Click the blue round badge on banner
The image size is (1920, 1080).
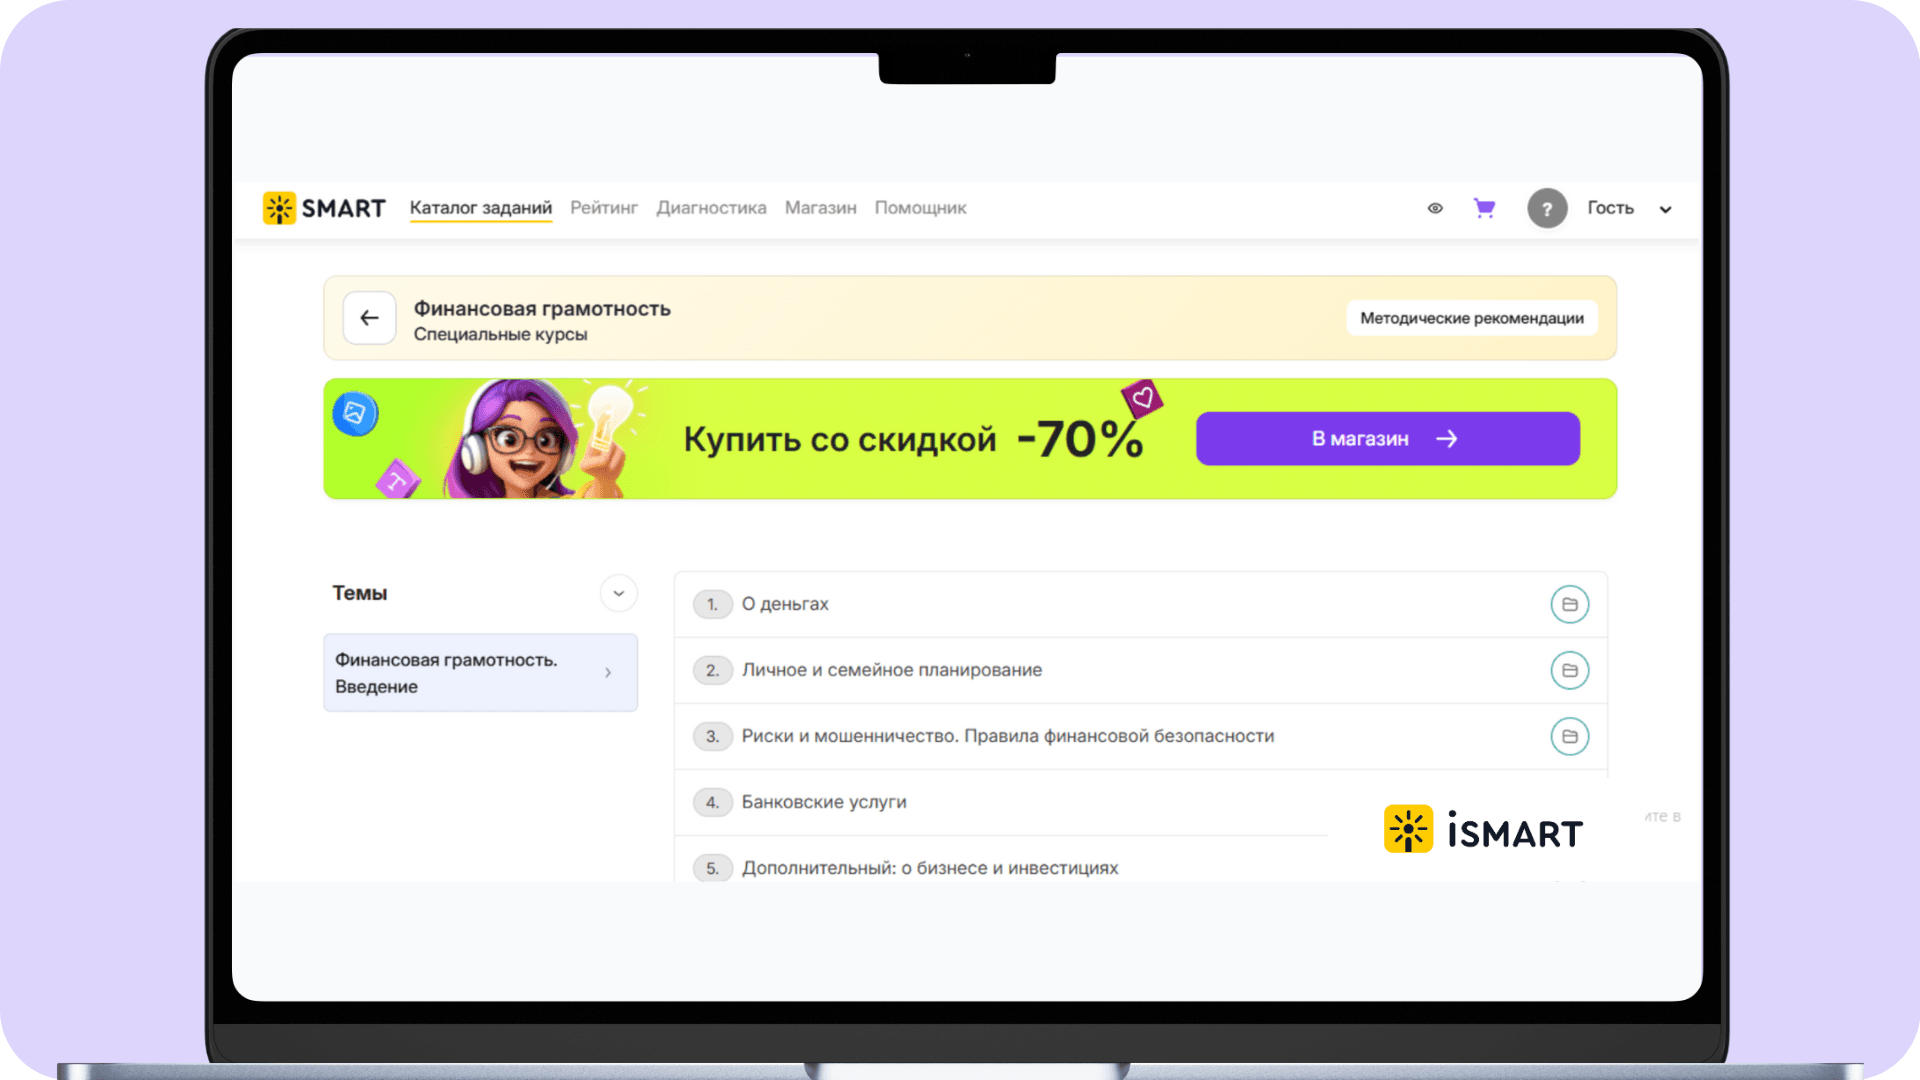355,413
